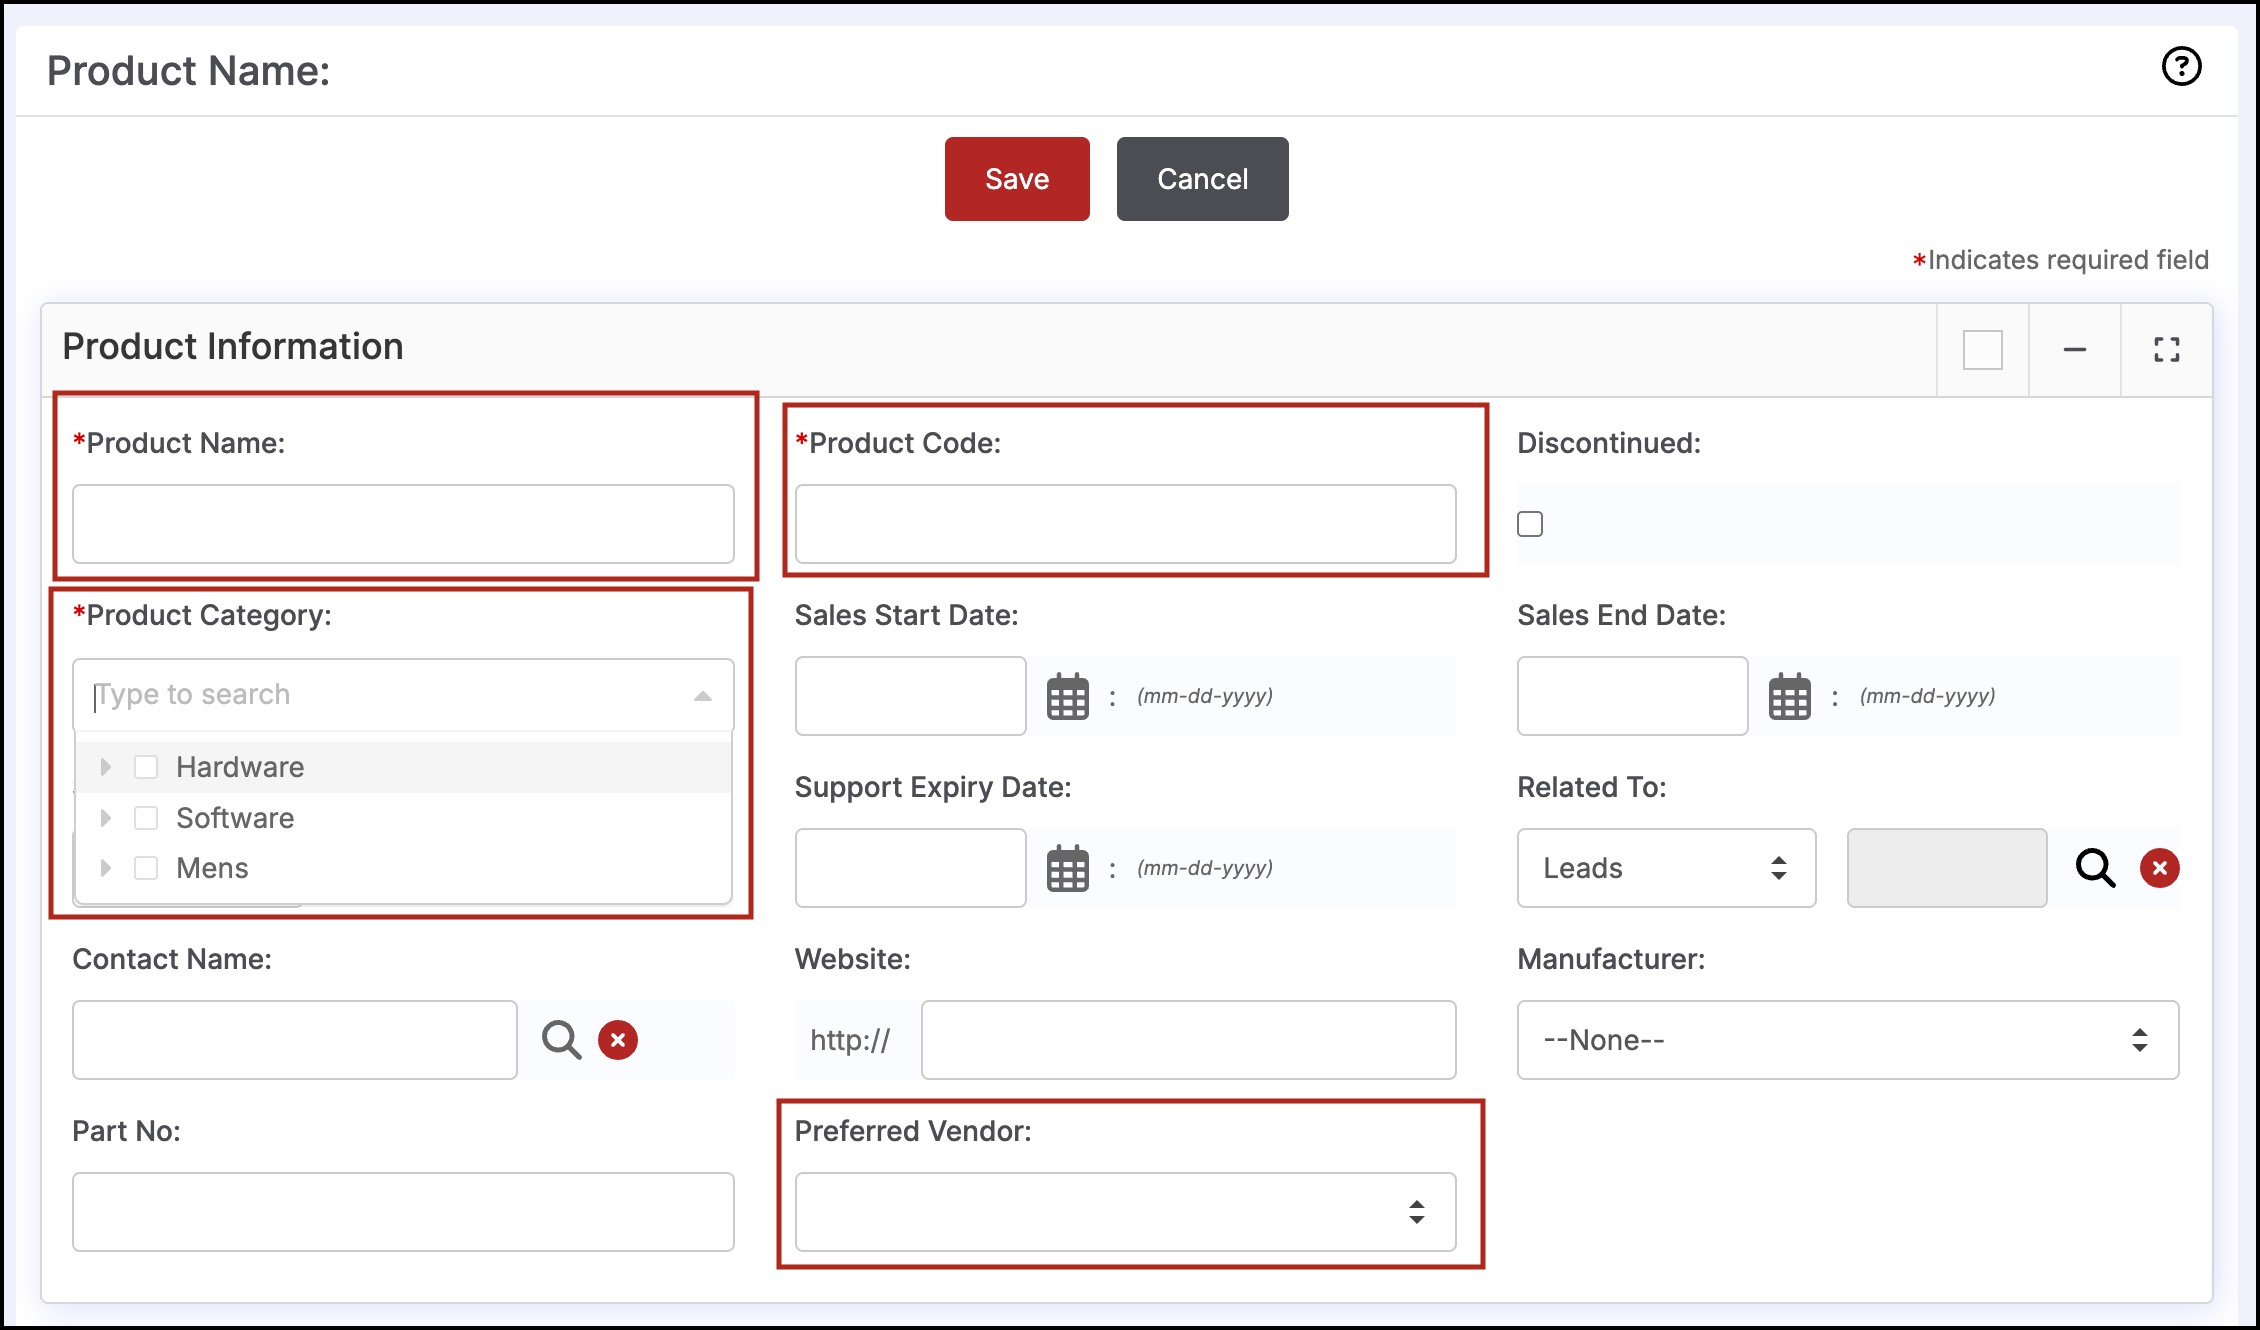Open the Sales End Date calendar picker
The width and height of the screenshot is (2260, 1330).
(x=1789, y=696)
